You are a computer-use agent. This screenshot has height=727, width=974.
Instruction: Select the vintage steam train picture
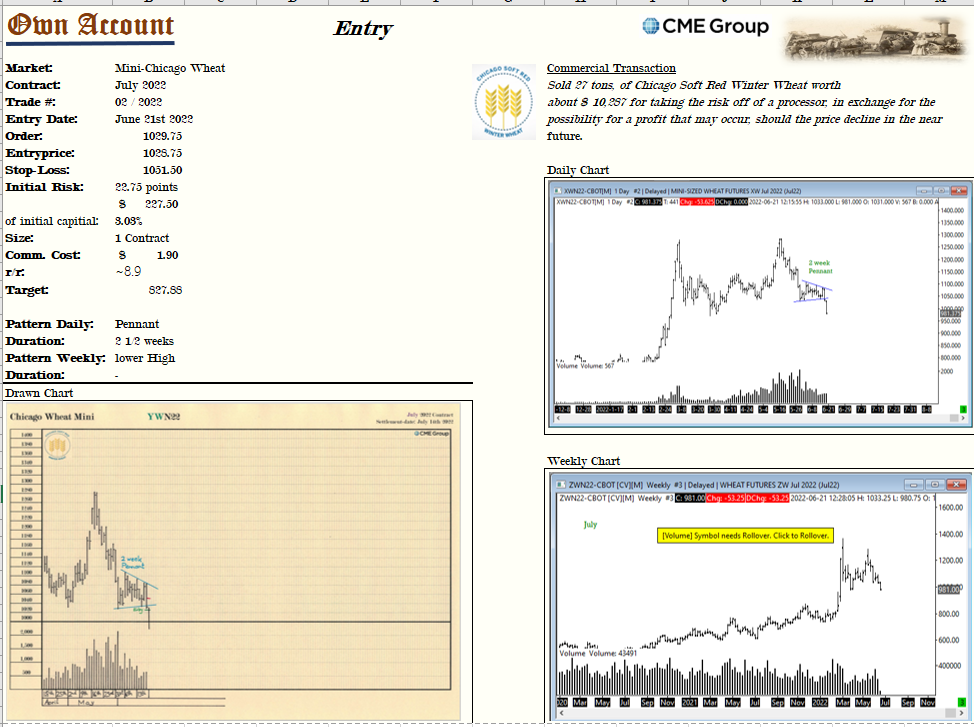coord(876,39)
